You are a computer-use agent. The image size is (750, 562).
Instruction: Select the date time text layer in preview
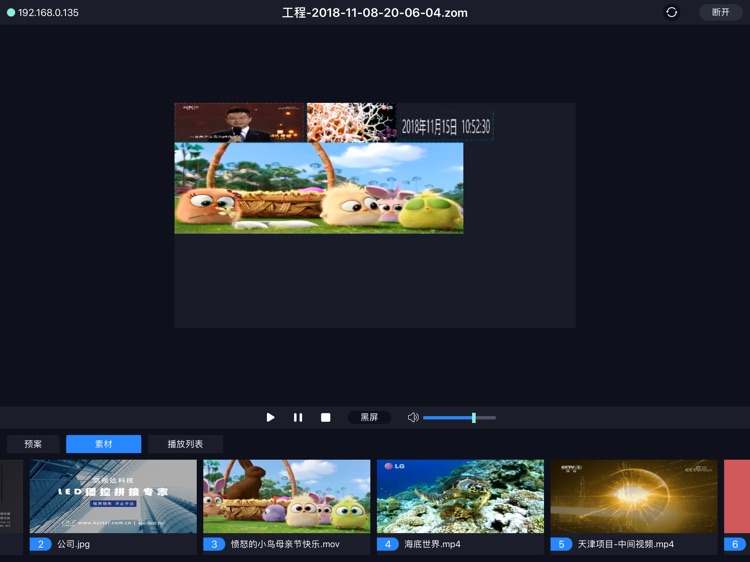445,127
